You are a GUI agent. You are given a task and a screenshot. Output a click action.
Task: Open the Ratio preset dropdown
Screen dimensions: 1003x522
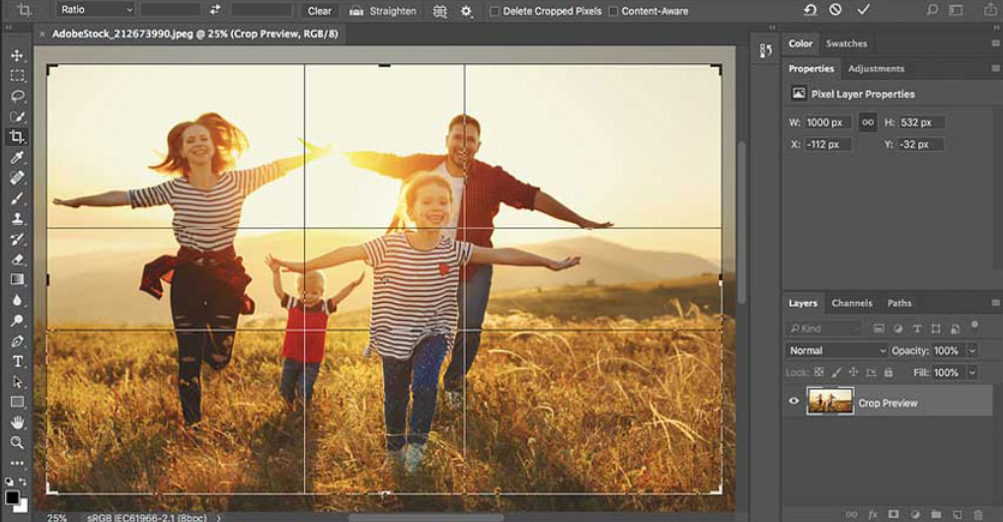point(96,10)
